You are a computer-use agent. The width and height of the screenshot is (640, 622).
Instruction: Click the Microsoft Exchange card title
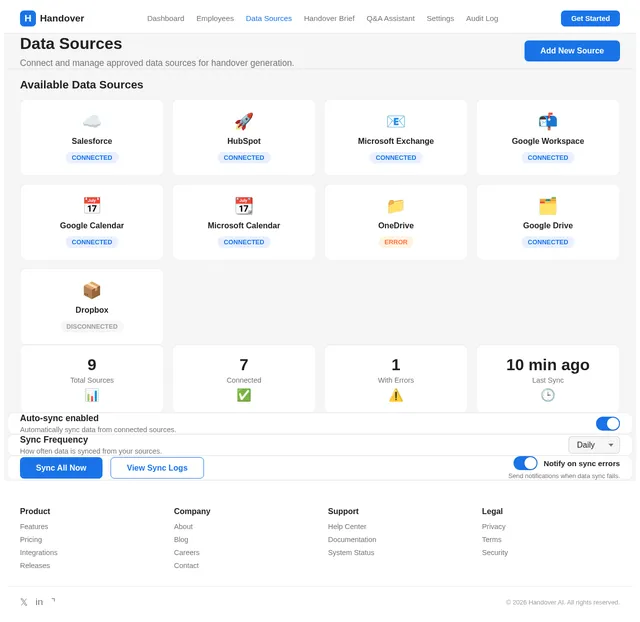pyautogui.click(x=396, y=141)
